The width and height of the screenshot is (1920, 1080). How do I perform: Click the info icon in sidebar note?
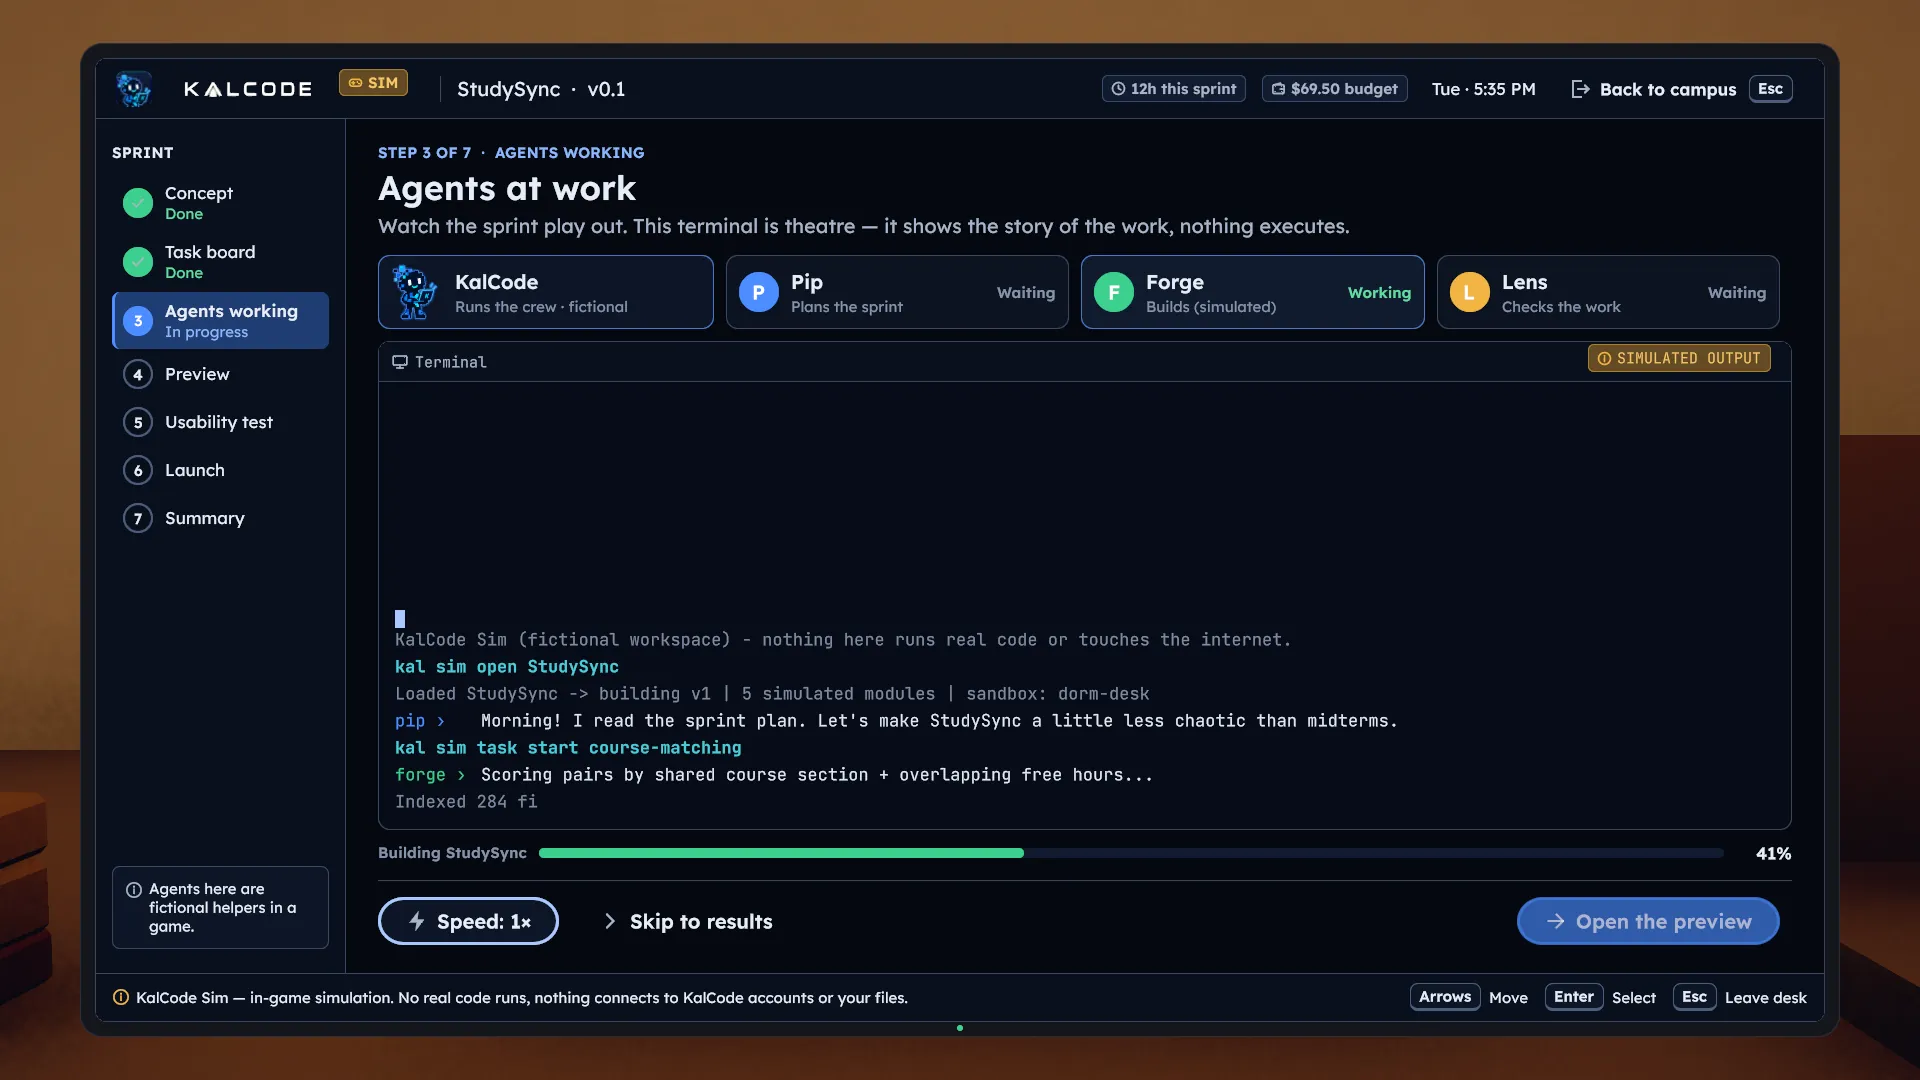coord(134,889)
